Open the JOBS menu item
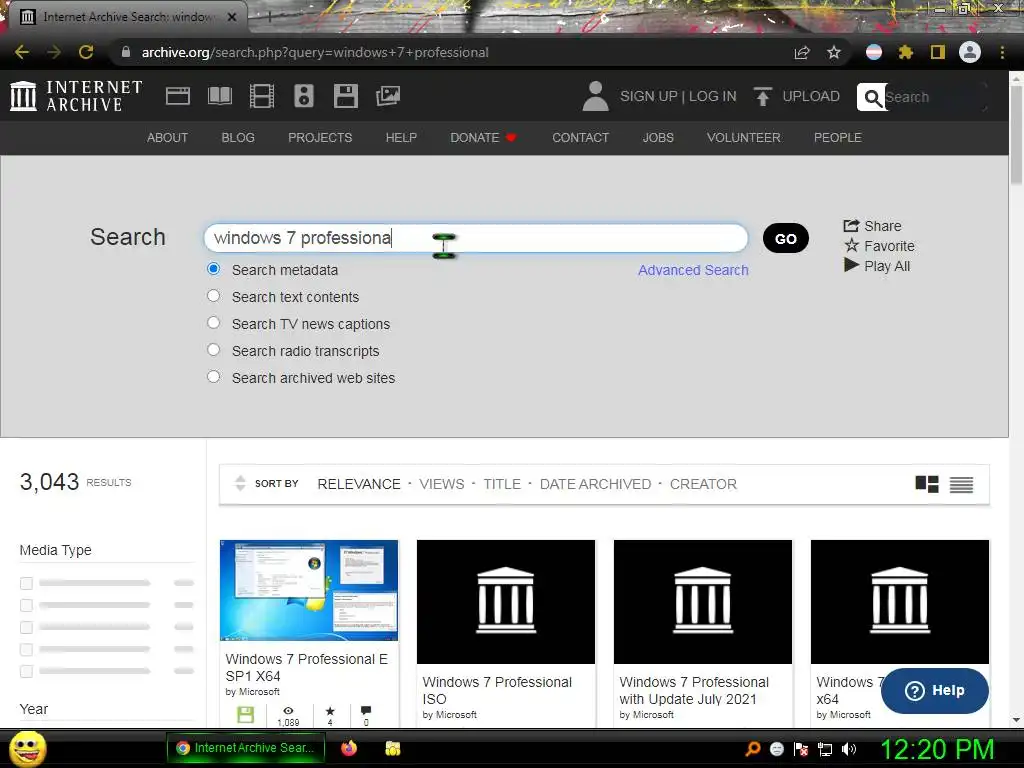This screenshot has width=1024, height=768. pyautogui.click(x=658, y=138)
